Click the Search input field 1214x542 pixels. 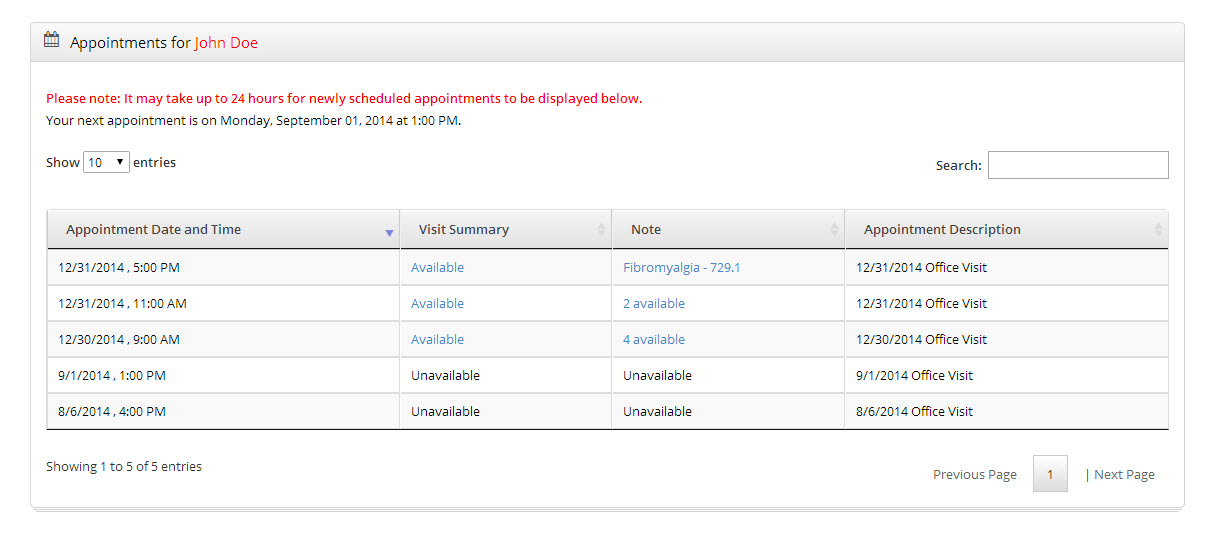coord(1078,165)
